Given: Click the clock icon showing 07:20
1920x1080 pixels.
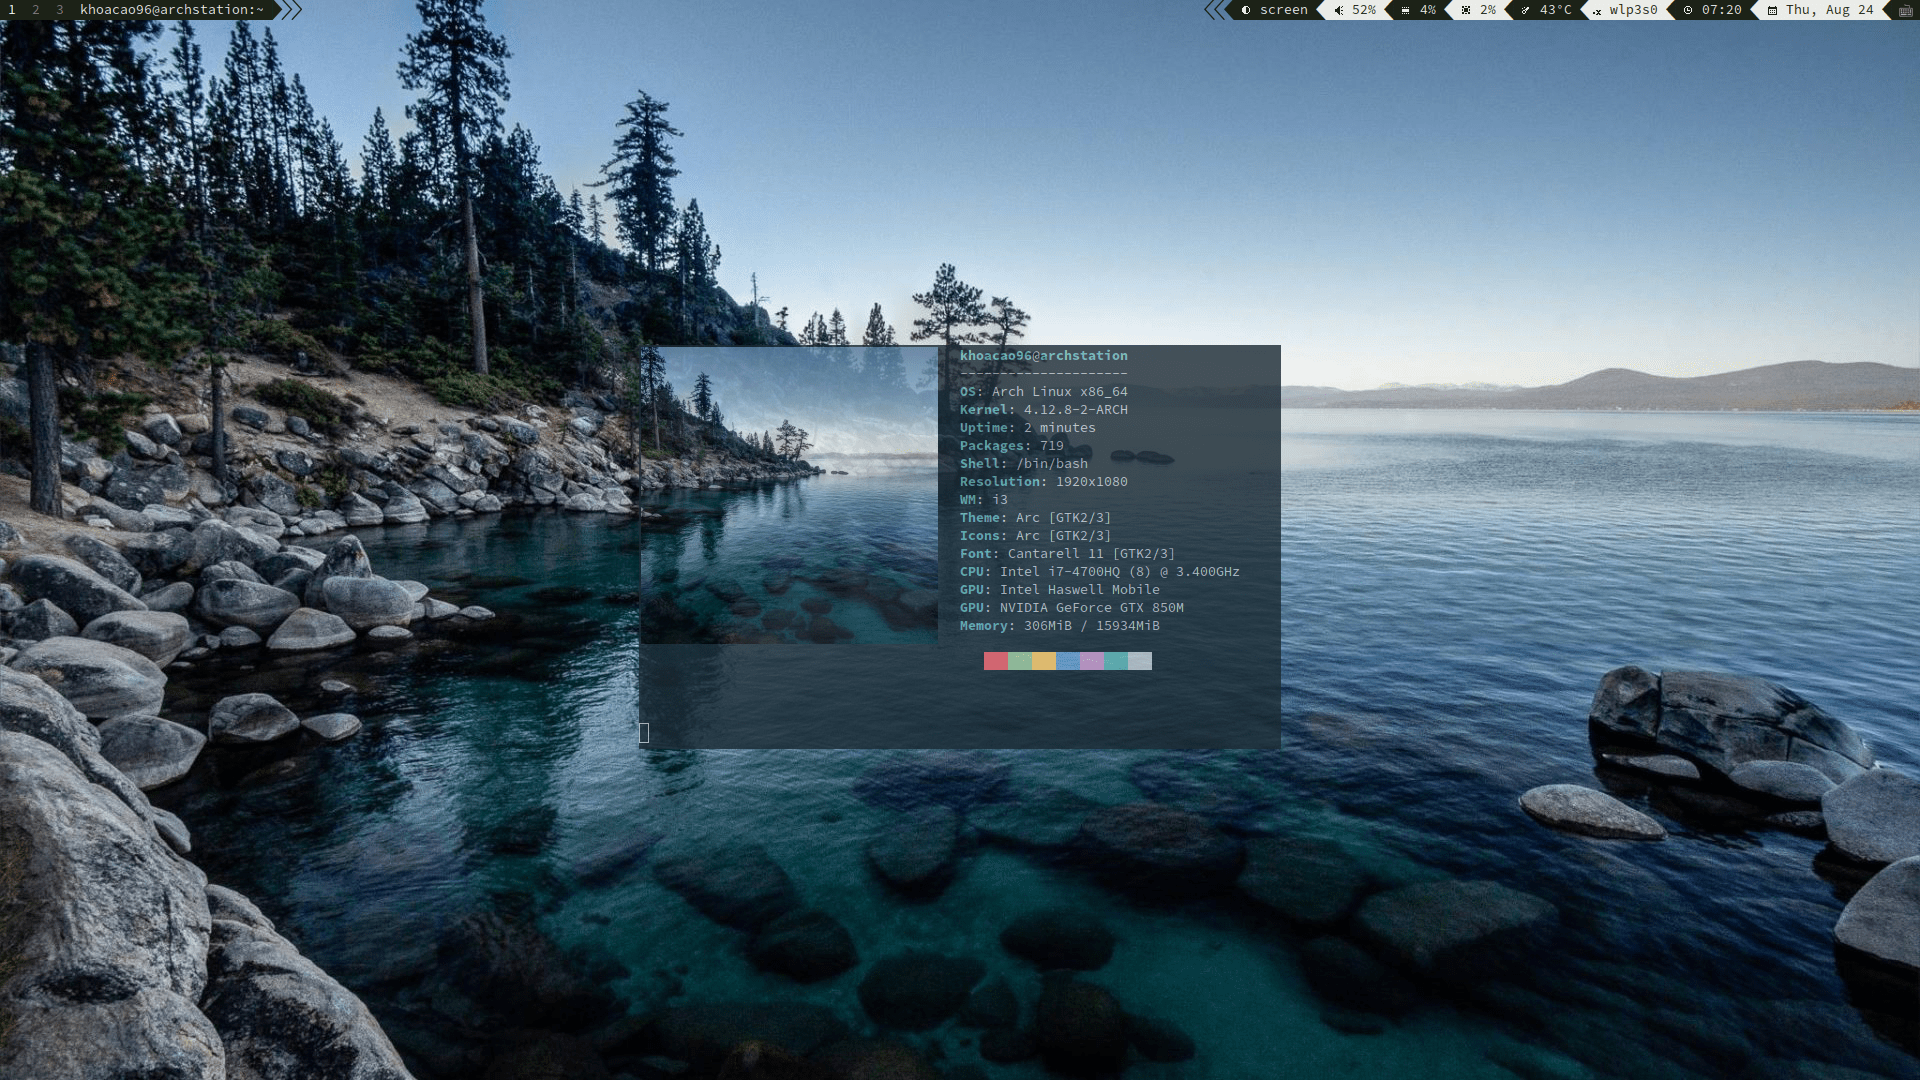Looking at the screenshot, I should coord(1688,10).
